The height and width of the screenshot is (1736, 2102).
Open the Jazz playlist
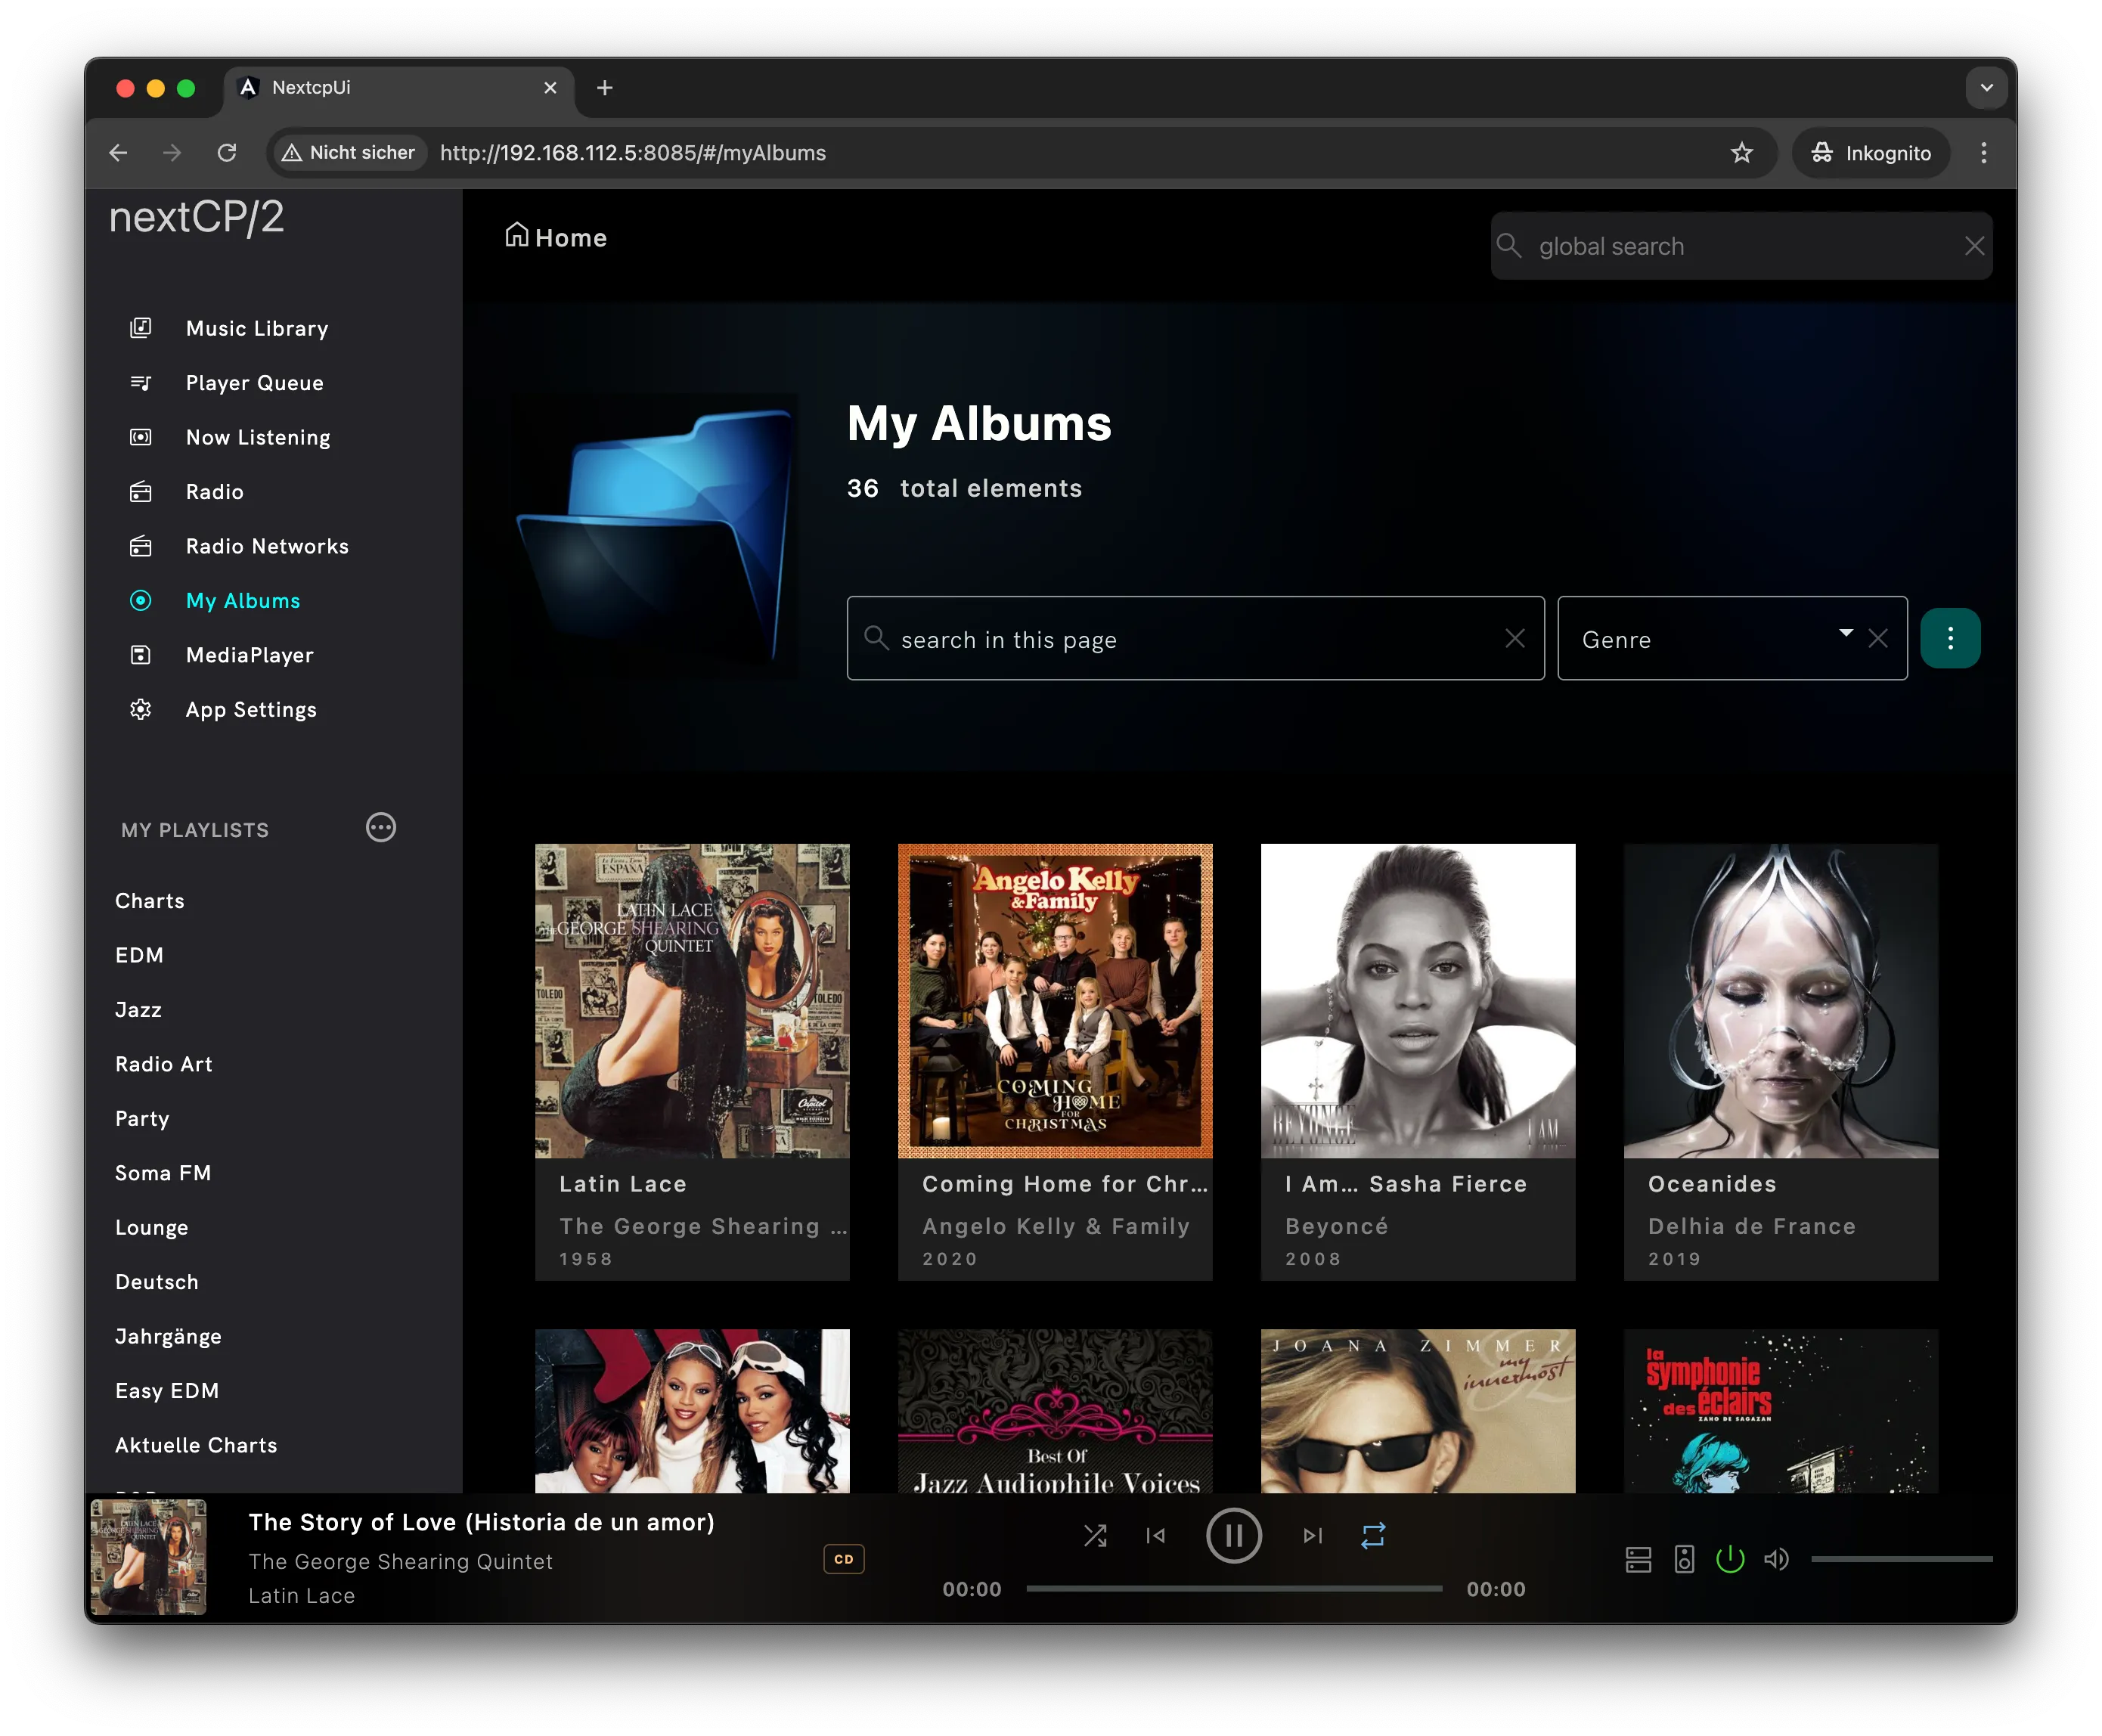(138, 1009)
